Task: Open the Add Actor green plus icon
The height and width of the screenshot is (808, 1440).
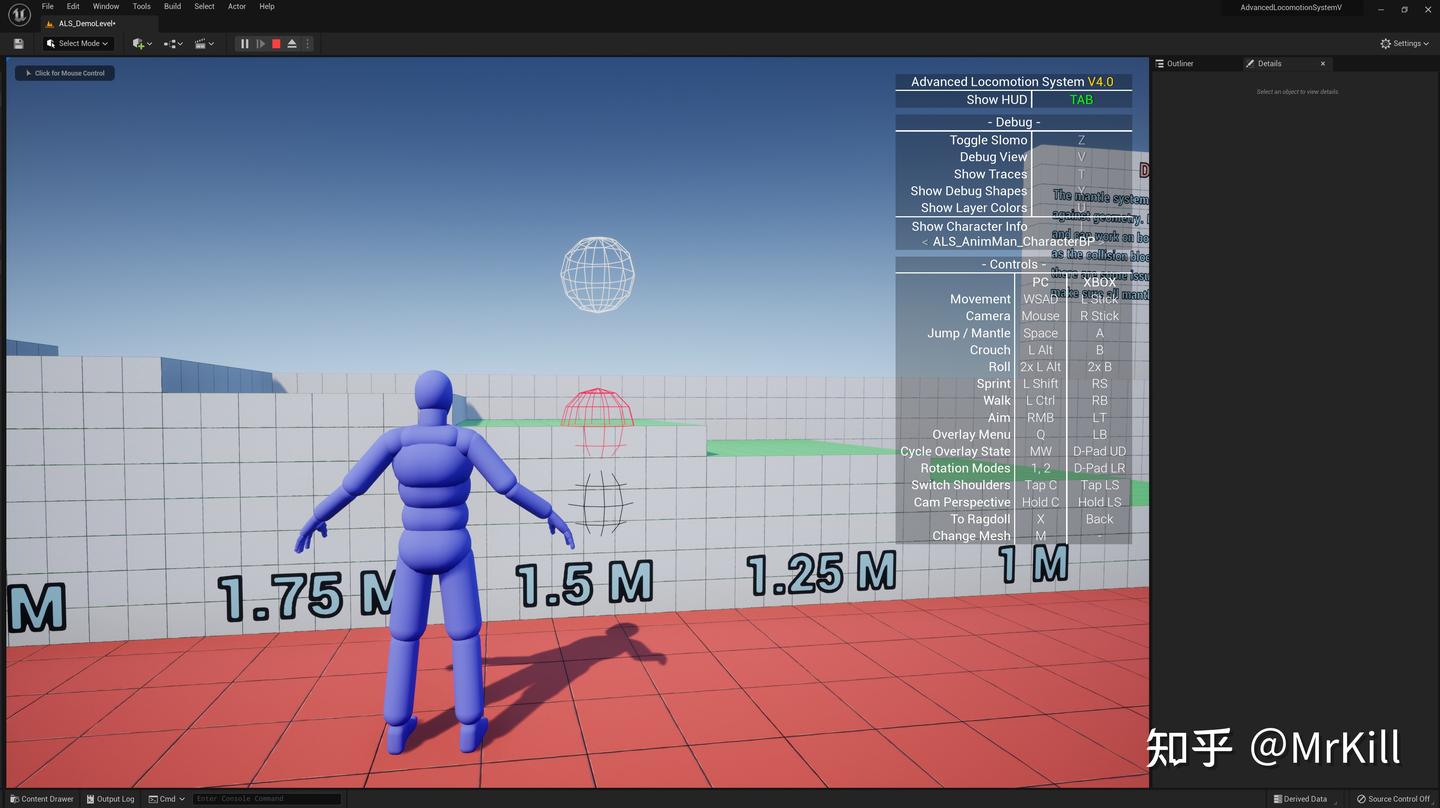Action: pyautogui.click(x=138, y=43)
